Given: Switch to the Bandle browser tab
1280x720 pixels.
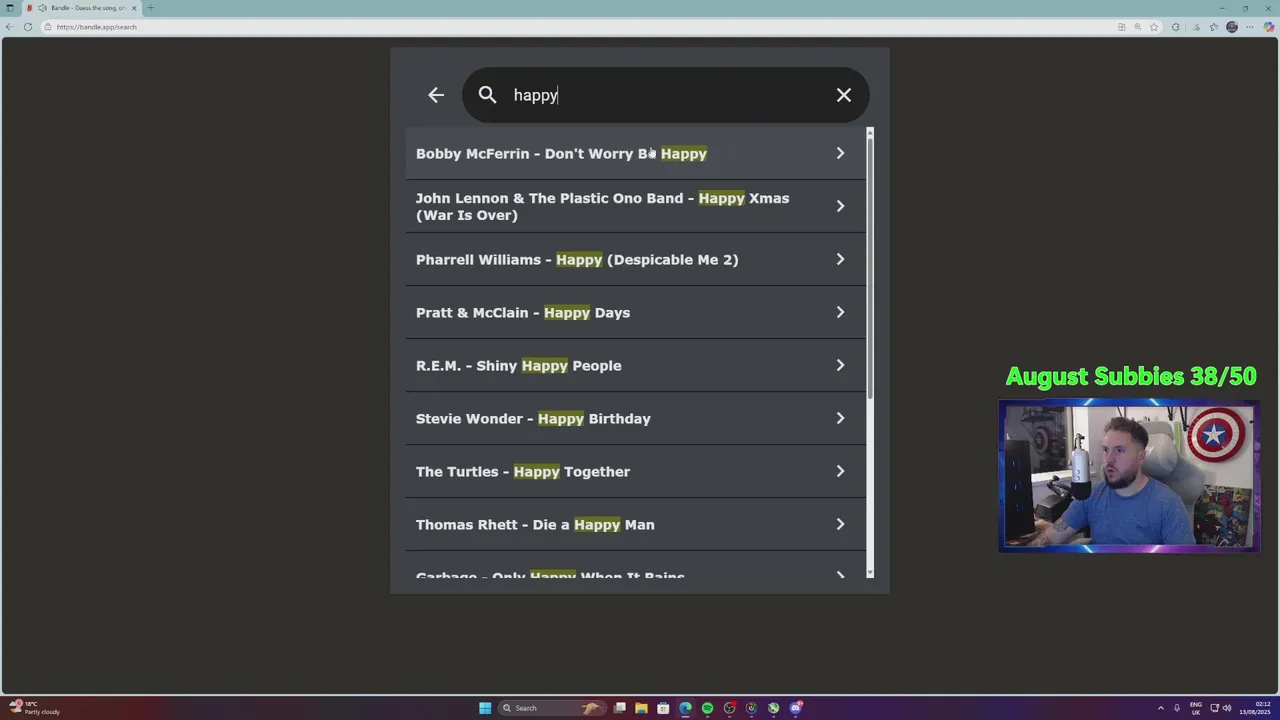Looking at the screenshot, I should pyautogui.click(x=83, y=8).
